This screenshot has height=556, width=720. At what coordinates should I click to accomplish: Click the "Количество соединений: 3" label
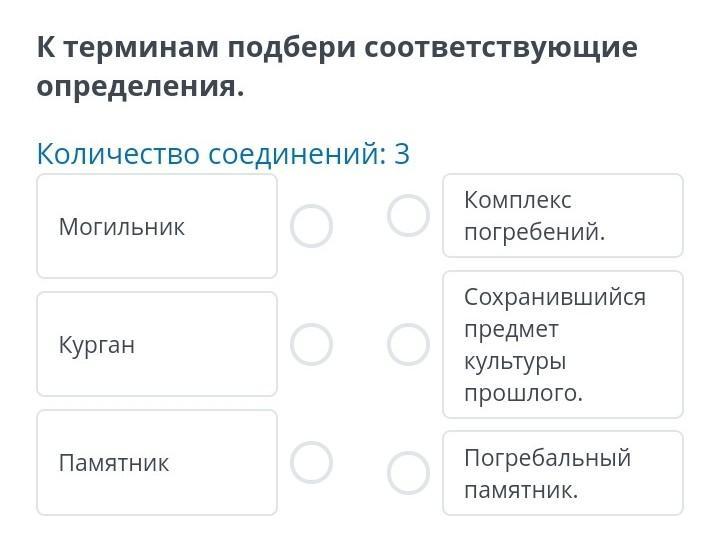tap(223, 154)
